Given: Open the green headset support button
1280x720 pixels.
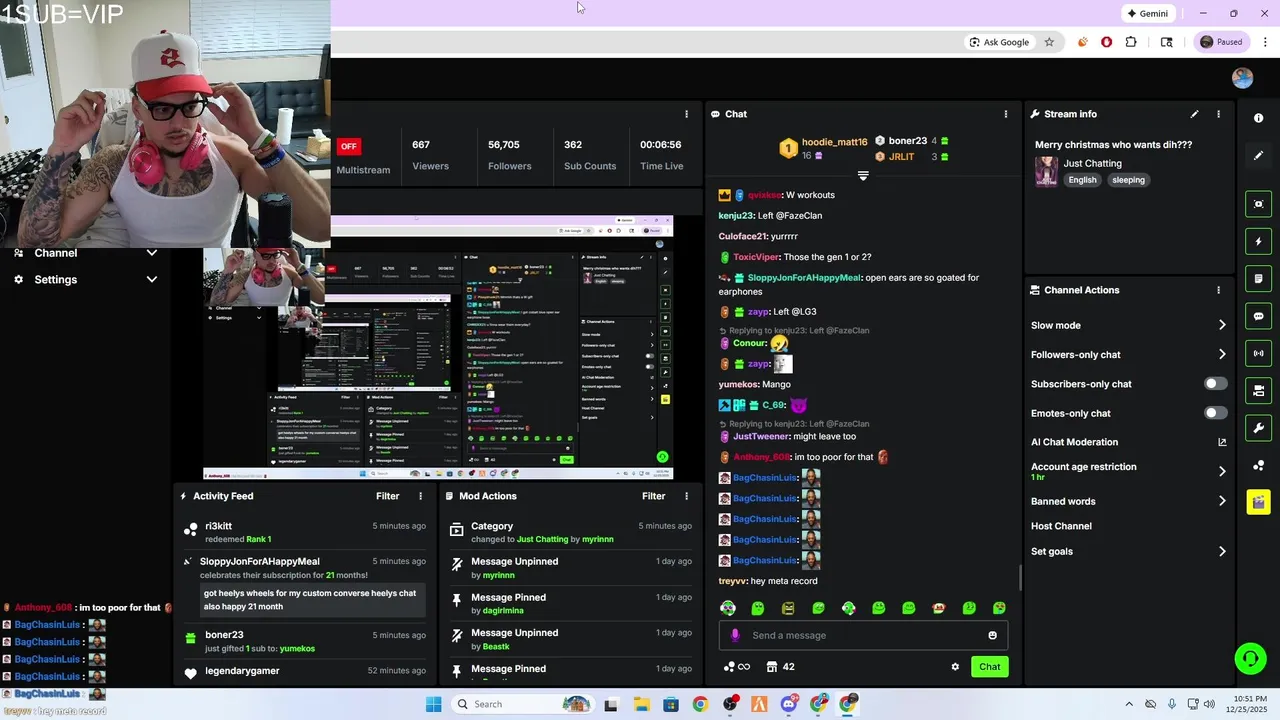Looking at the screenshot, I should click(x=1250, y=658).
